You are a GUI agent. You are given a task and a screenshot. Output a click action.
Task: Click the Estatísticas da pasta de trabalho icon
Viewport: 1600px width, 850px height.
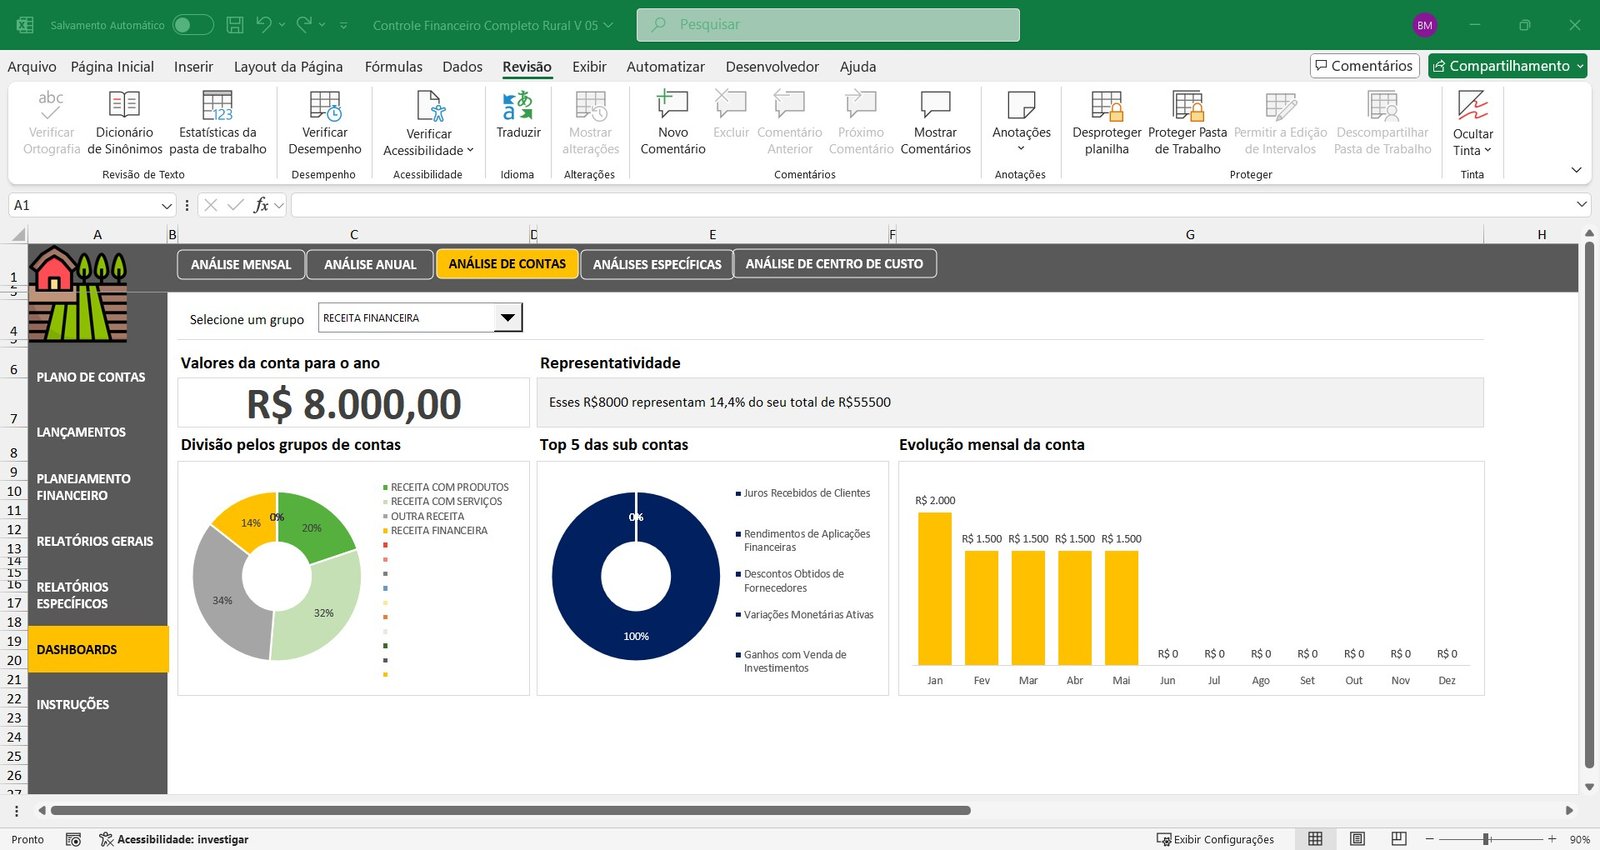click(217, 106)
